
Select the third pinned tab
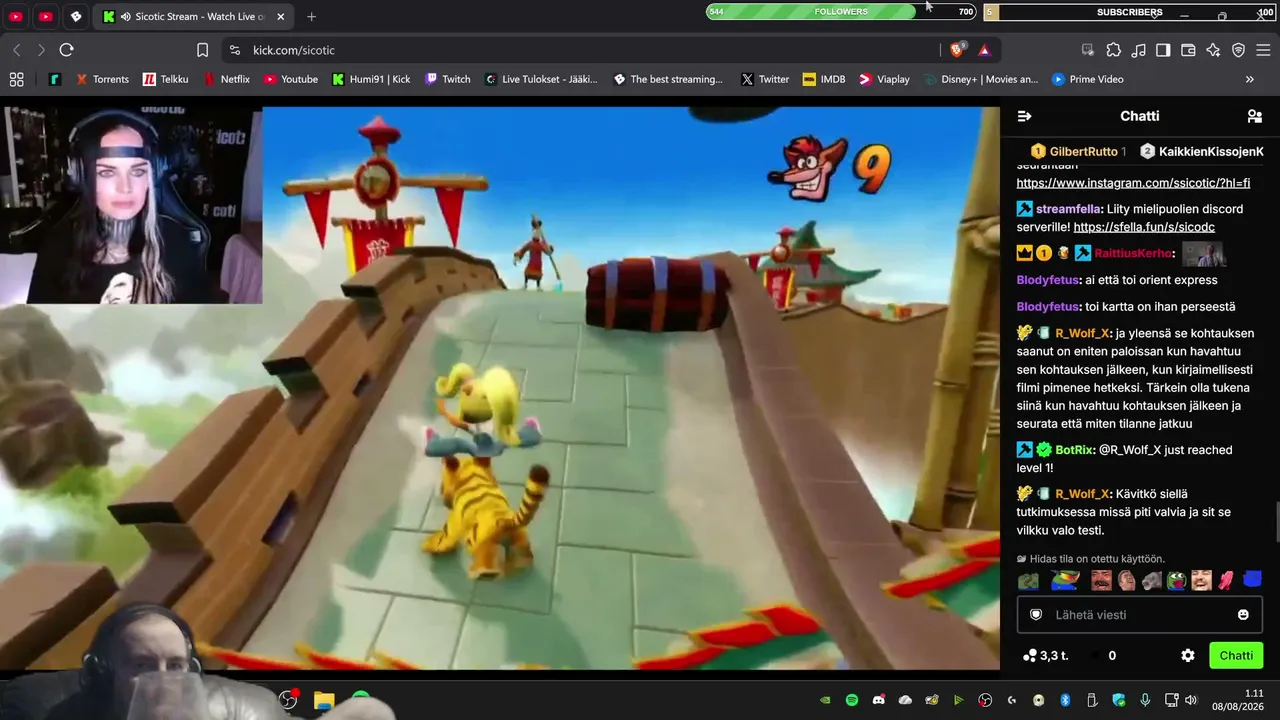75,17
